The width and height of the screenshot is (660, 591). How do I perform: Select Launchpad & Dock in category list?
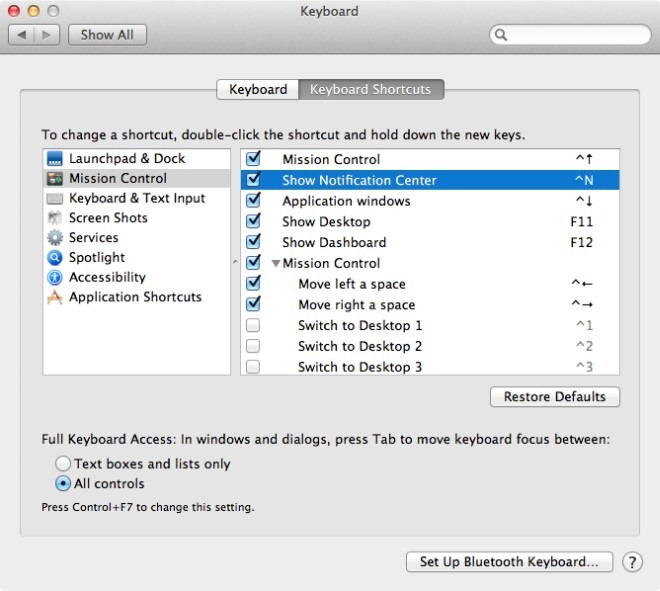coord(136,159)
